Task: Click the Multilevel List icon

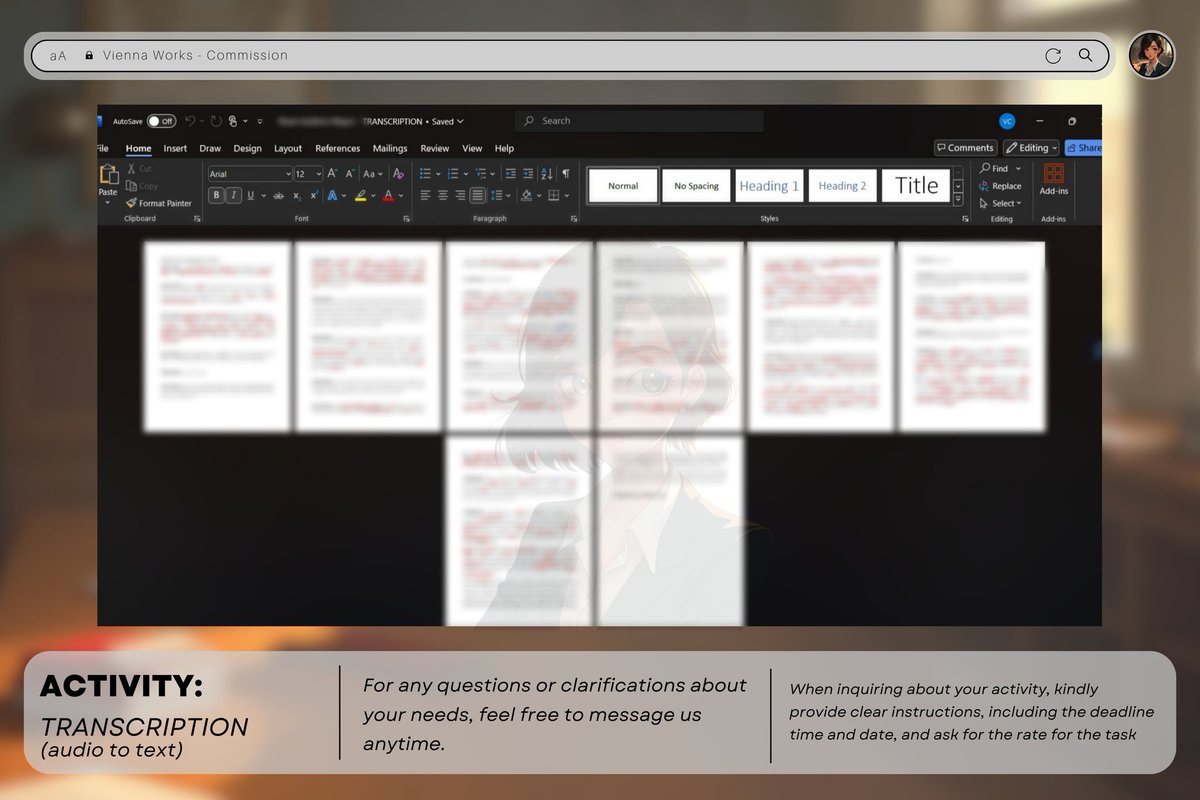Action: coord(483,174)
